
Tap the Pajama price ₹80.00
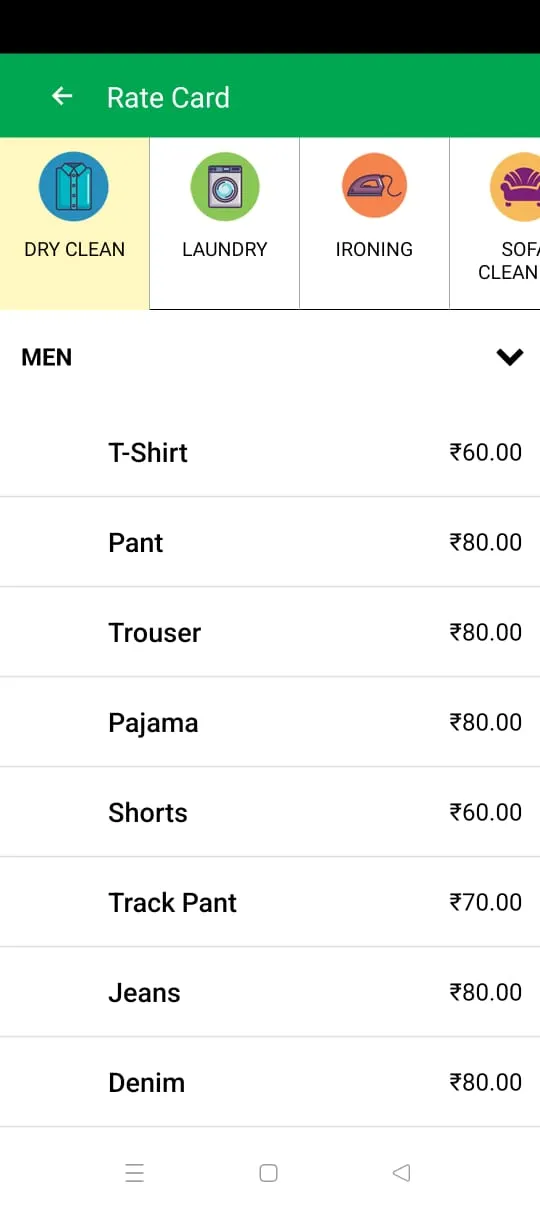(486, 722)
